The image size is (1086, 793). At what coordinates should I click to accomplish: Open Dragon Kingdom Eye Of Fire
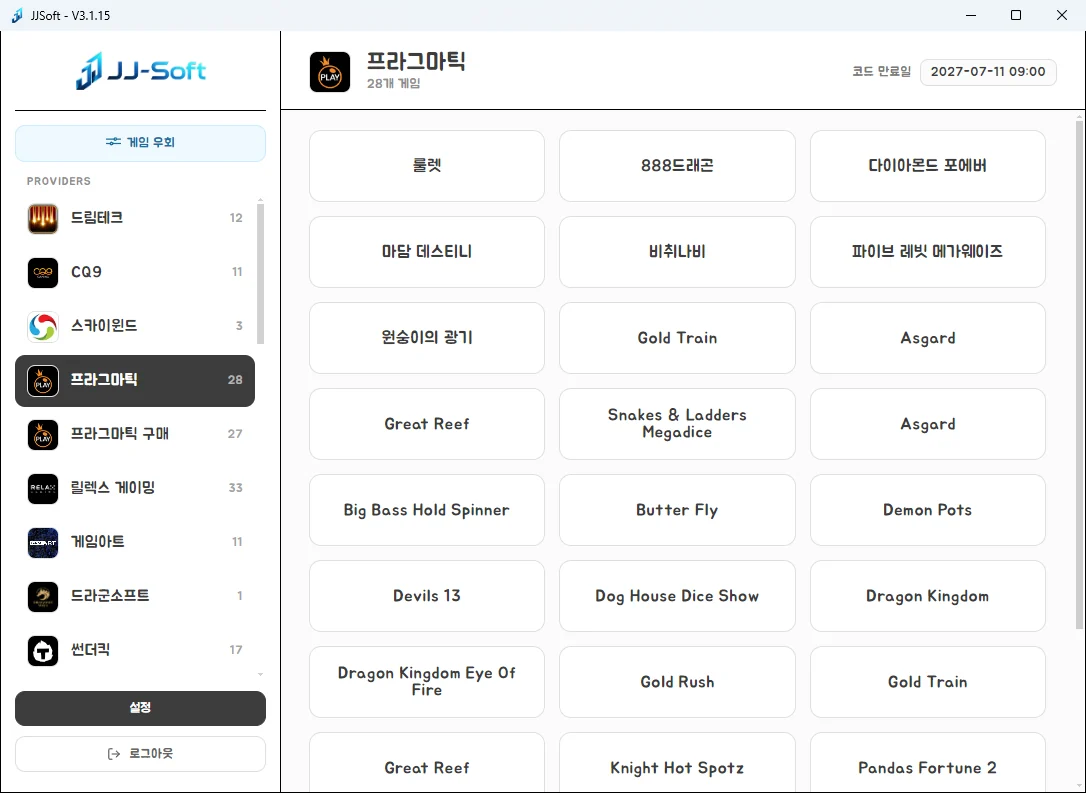[427, 681]
